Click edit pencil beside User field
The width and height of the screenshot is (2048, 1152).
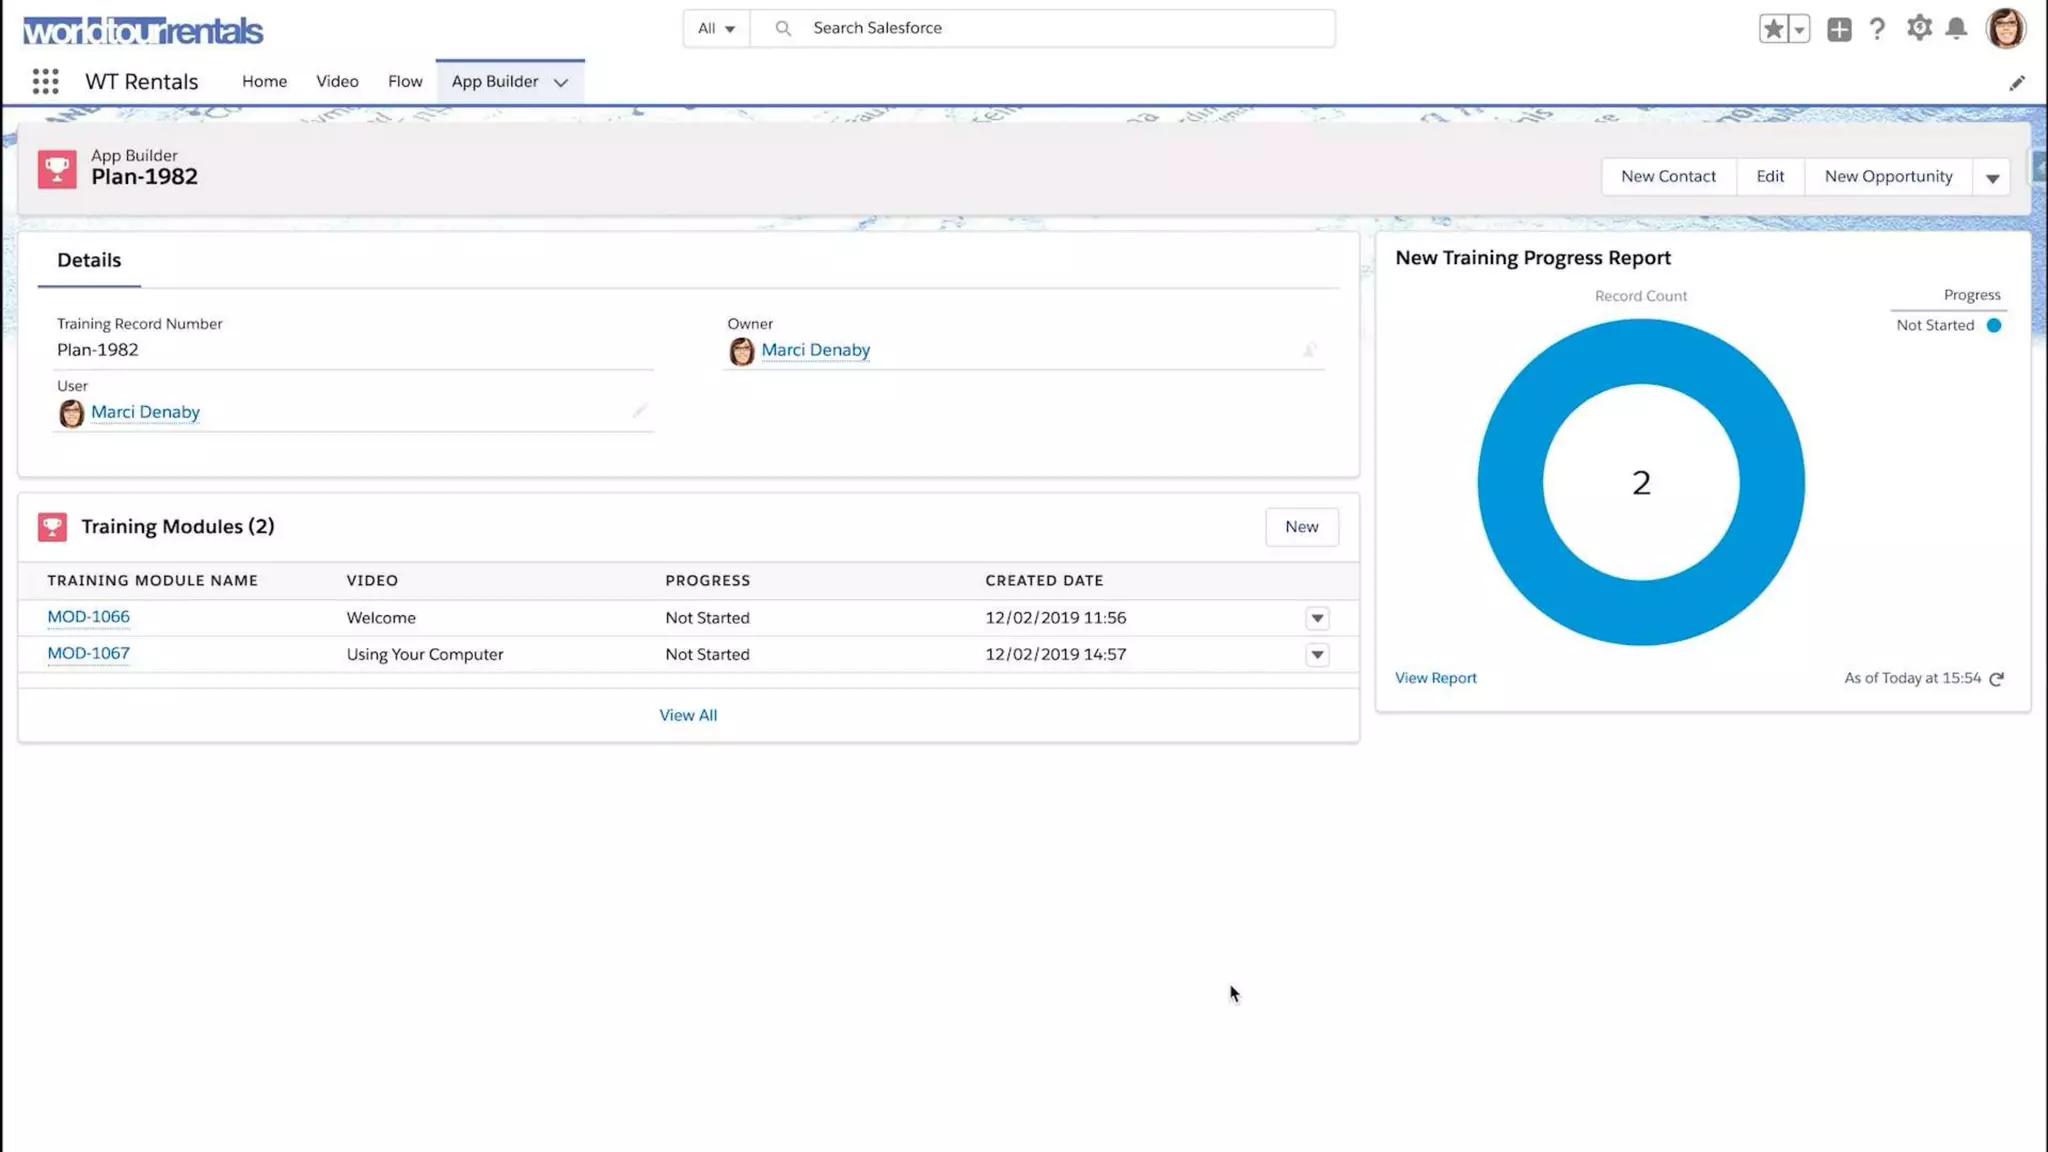639,411
